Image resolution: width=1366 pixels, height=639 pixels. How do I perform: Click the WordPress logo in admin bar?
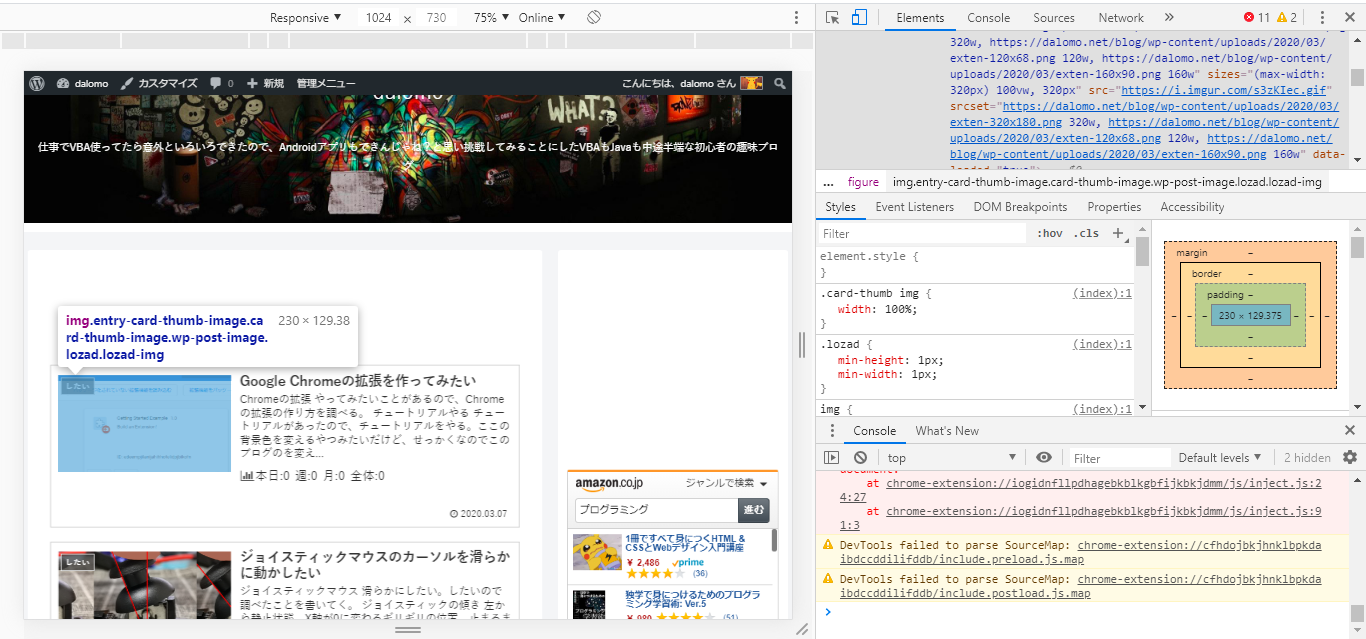tap(38, 84)
